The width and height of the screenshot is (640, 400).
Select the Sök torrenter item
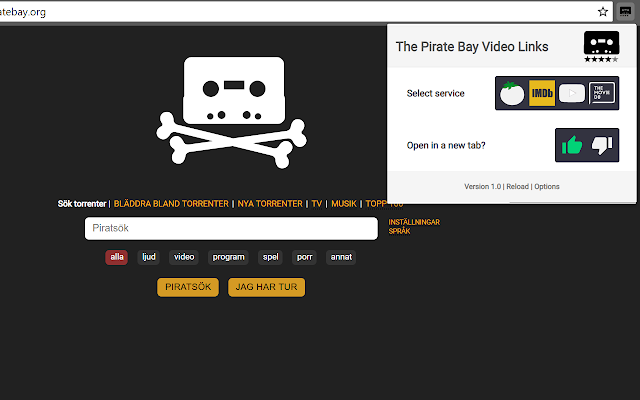[x=82, y=204]
